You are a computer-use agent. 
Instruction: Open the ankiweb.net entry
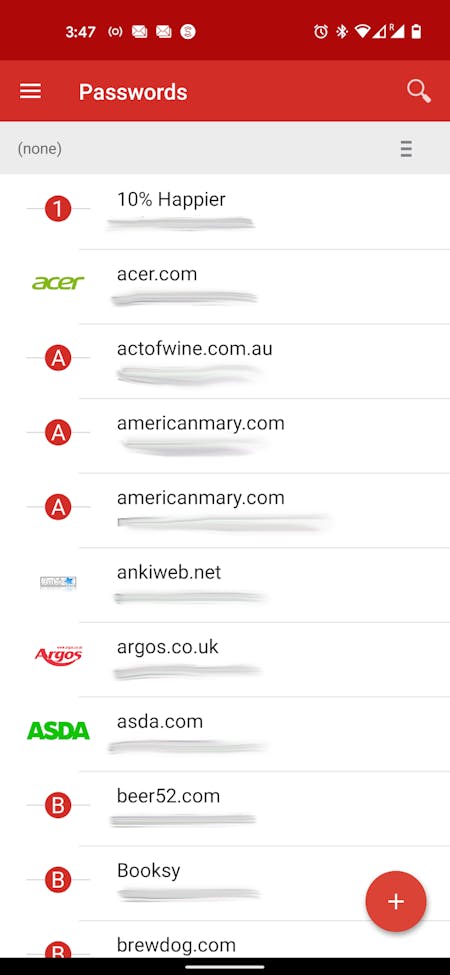point(225,585)
